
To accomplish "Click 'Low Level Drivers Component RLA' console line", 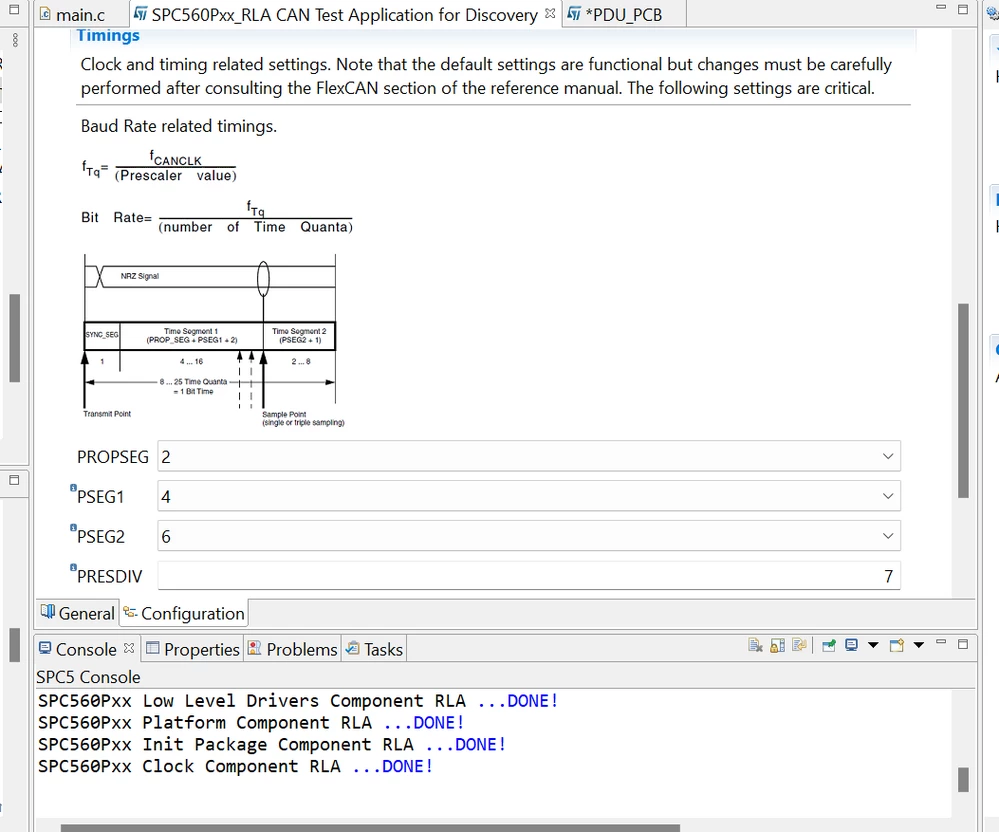I will 298,701.
